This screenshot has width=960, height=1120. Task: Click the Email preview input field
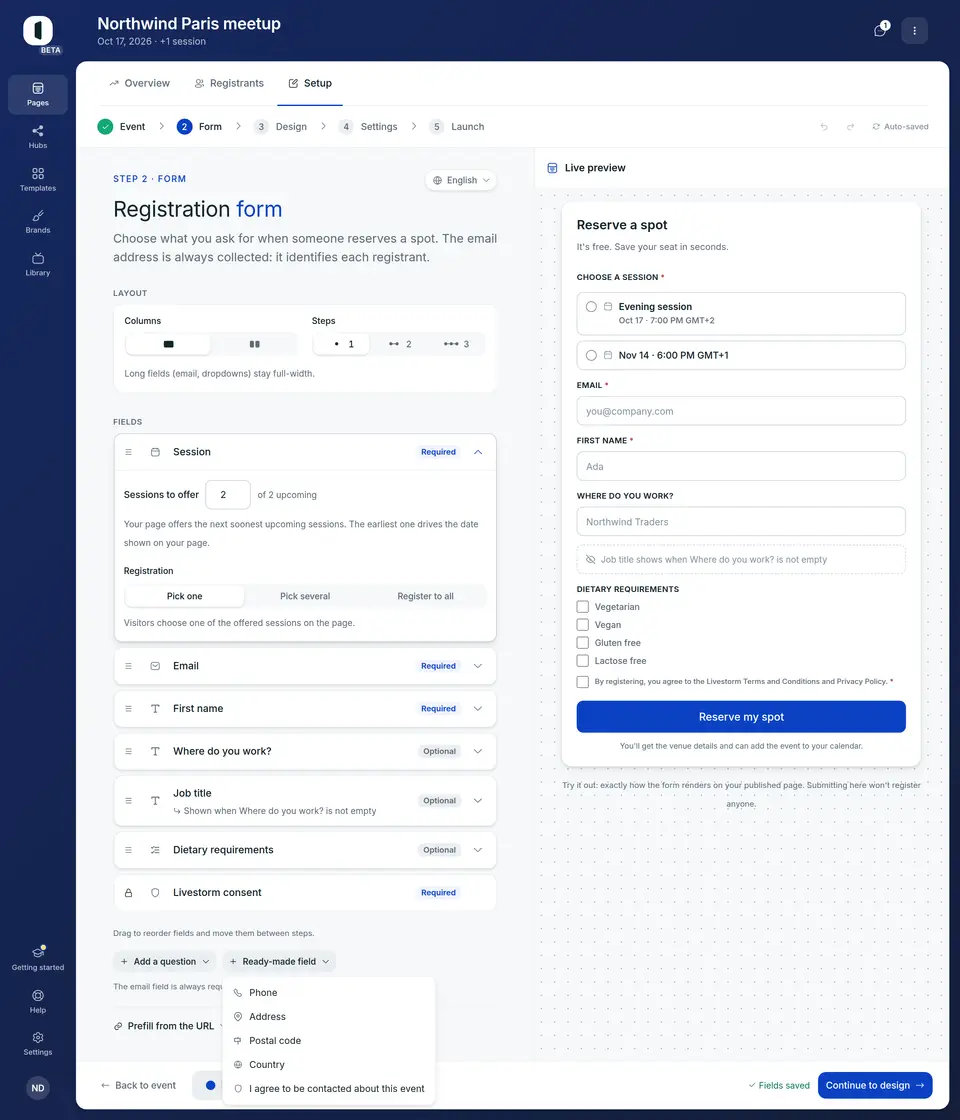[741, 411]
